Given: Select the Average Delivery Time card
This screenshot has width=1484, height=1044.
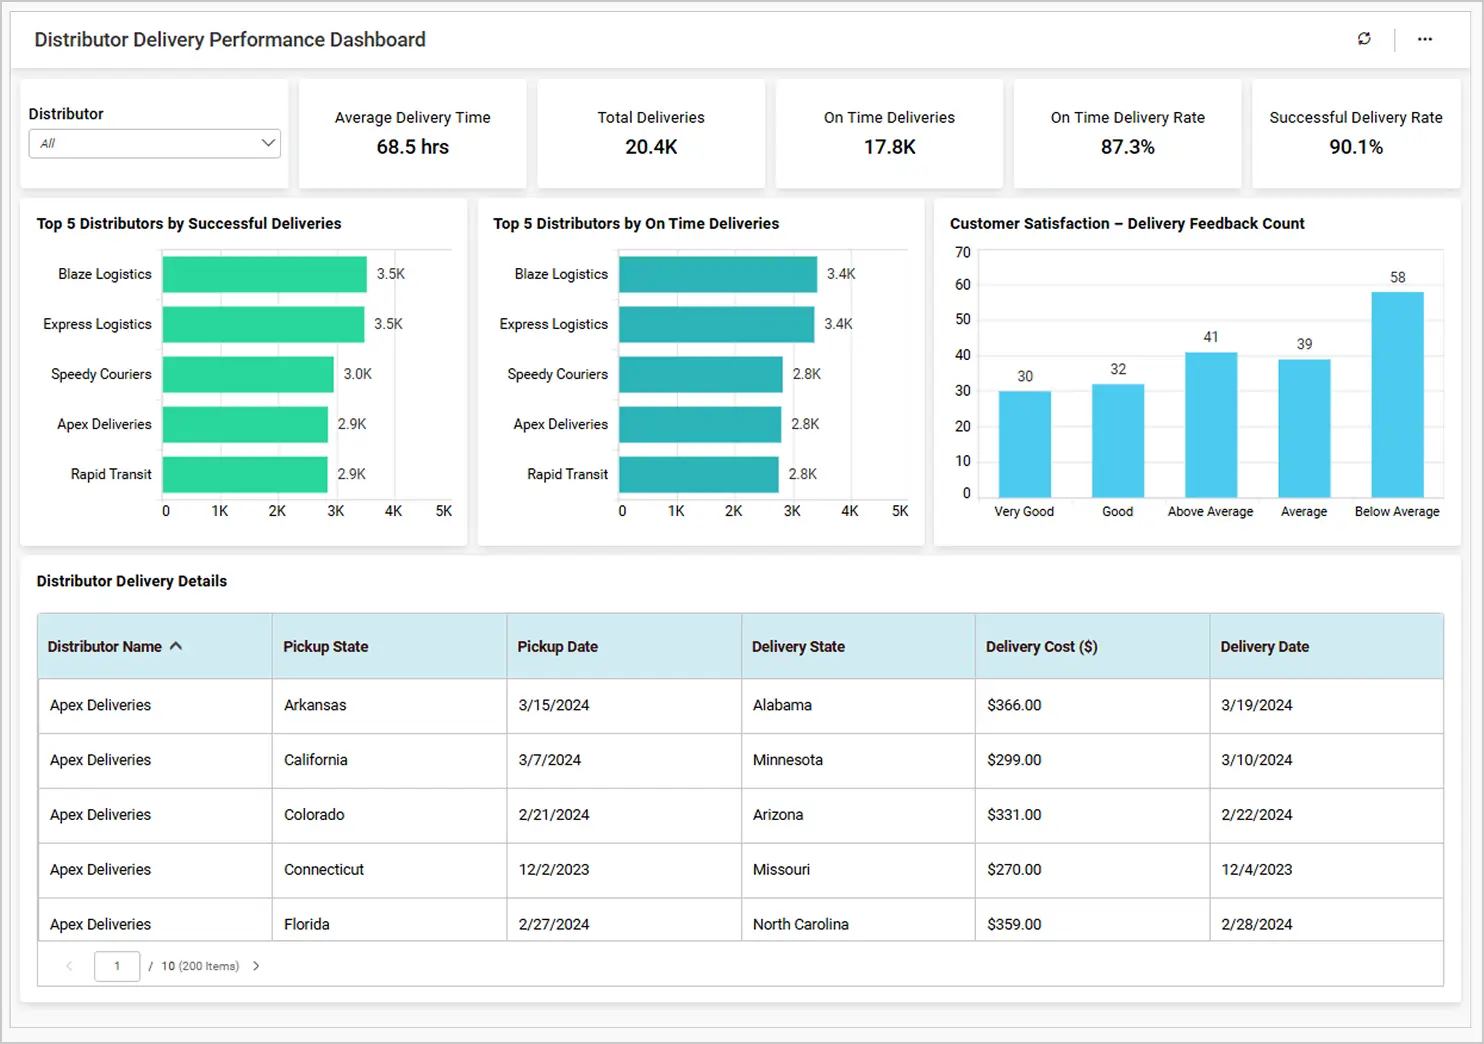Looking at the screenshot, I should (x=412, y=133).
